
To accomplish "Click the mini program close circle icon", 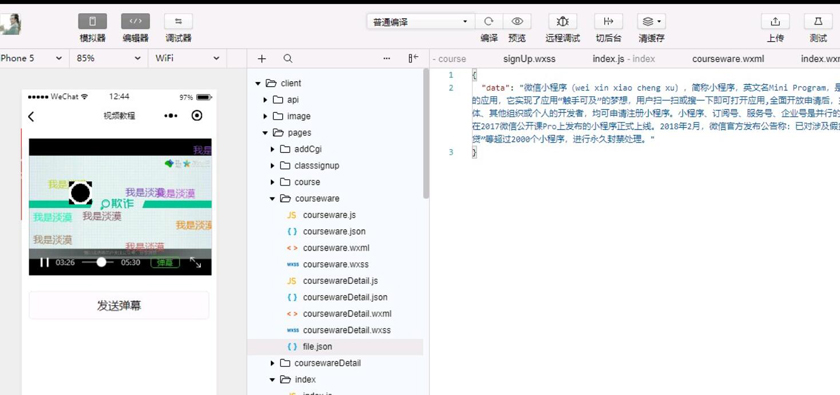I will click(197, 116).
